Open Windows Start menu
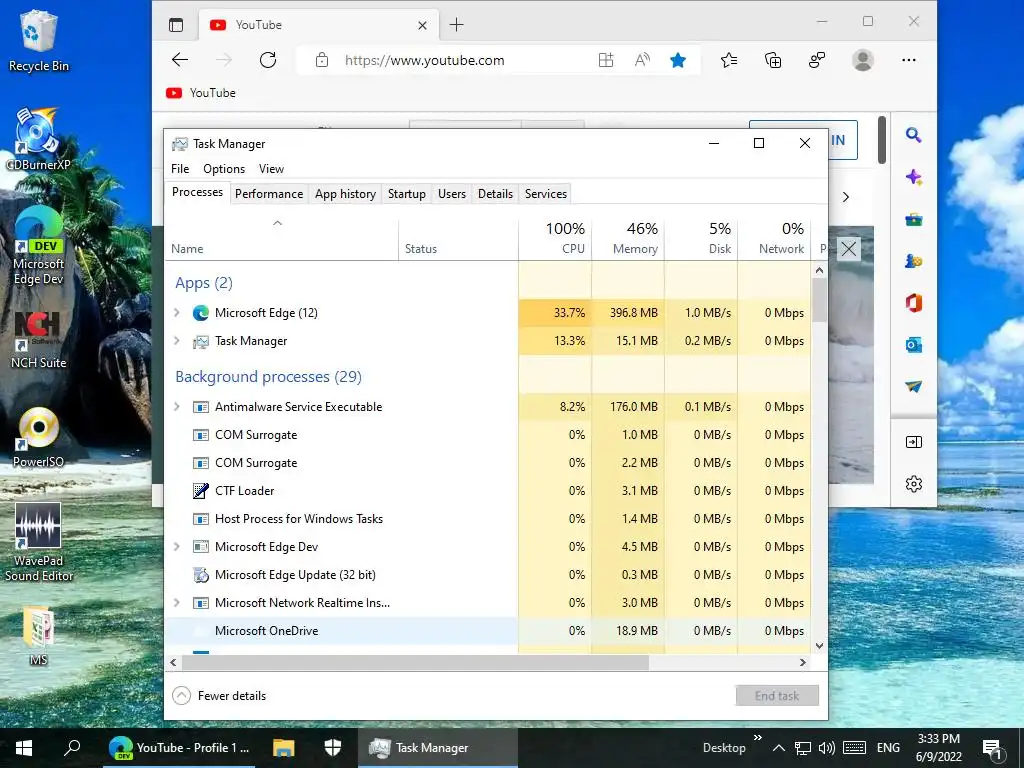1024x768 pixels. [24, 748]
